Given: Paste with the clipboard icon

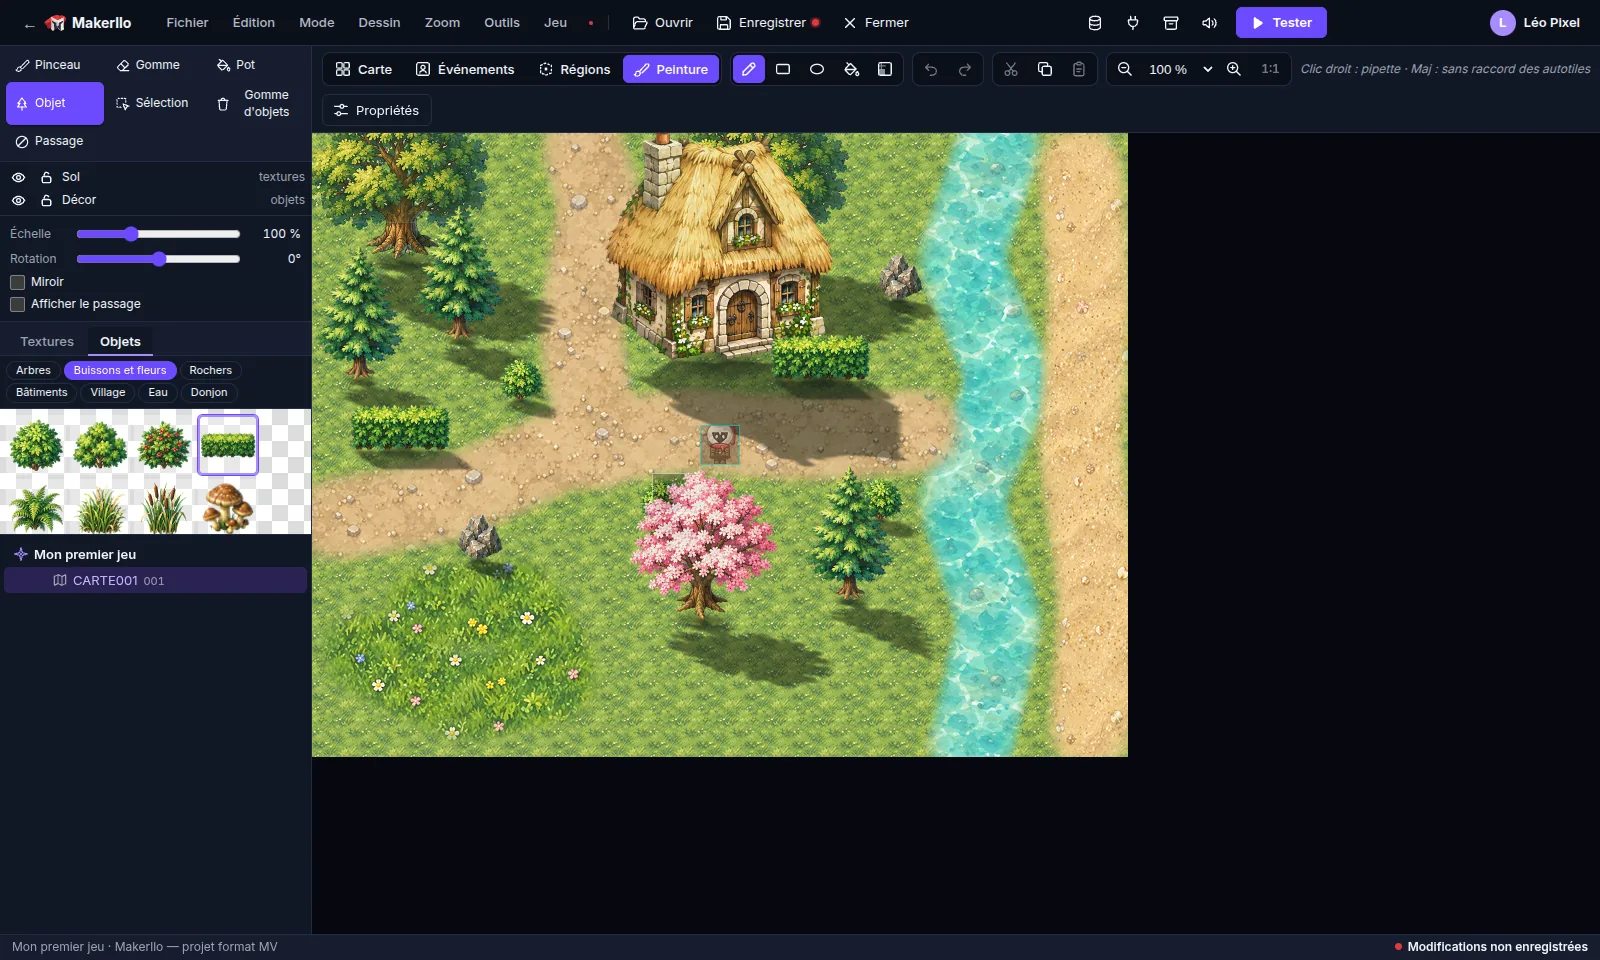Looking at the screenshot, I should tap(1079, 69).
